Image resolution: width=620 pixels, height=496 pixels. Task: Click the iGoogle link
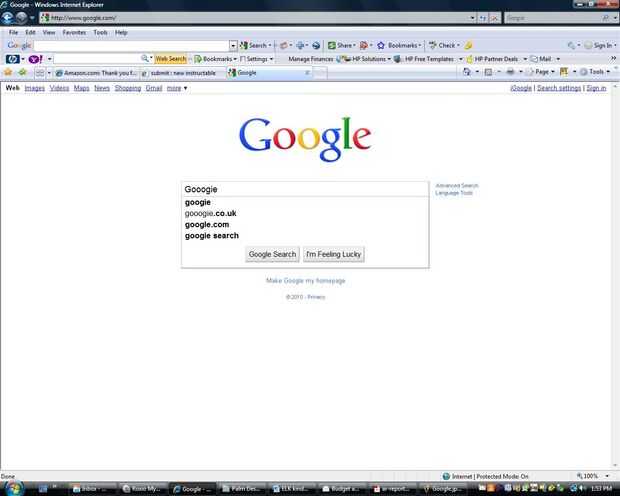(x=521, y=88)
